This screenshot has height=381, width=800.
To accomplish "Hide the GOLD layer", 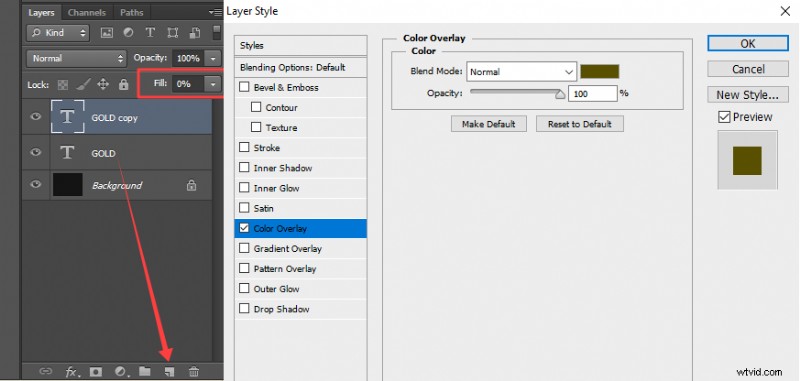I will coord(35,153).
